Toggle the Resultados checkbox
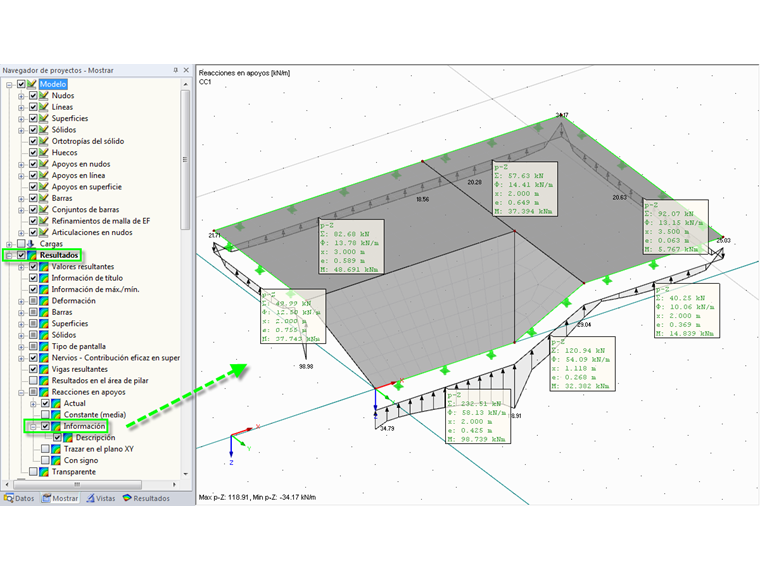The width and height of the screenshot is (760, 570). pyautogui.click(x=21, y=255)
